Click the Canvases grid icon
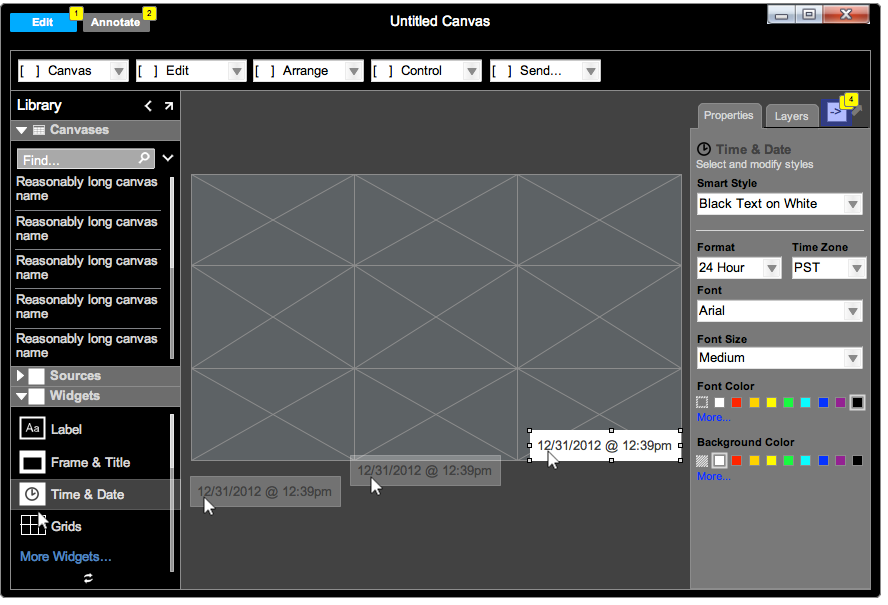888x605 pixels. click(39, 130)
